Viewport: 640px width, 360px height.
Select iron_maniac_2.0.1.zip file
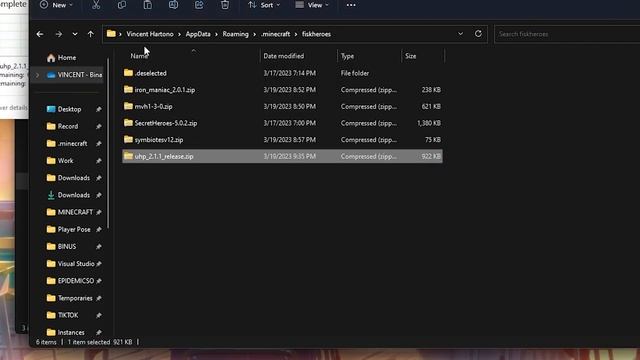pyautogui.click(x=282, y=90)
